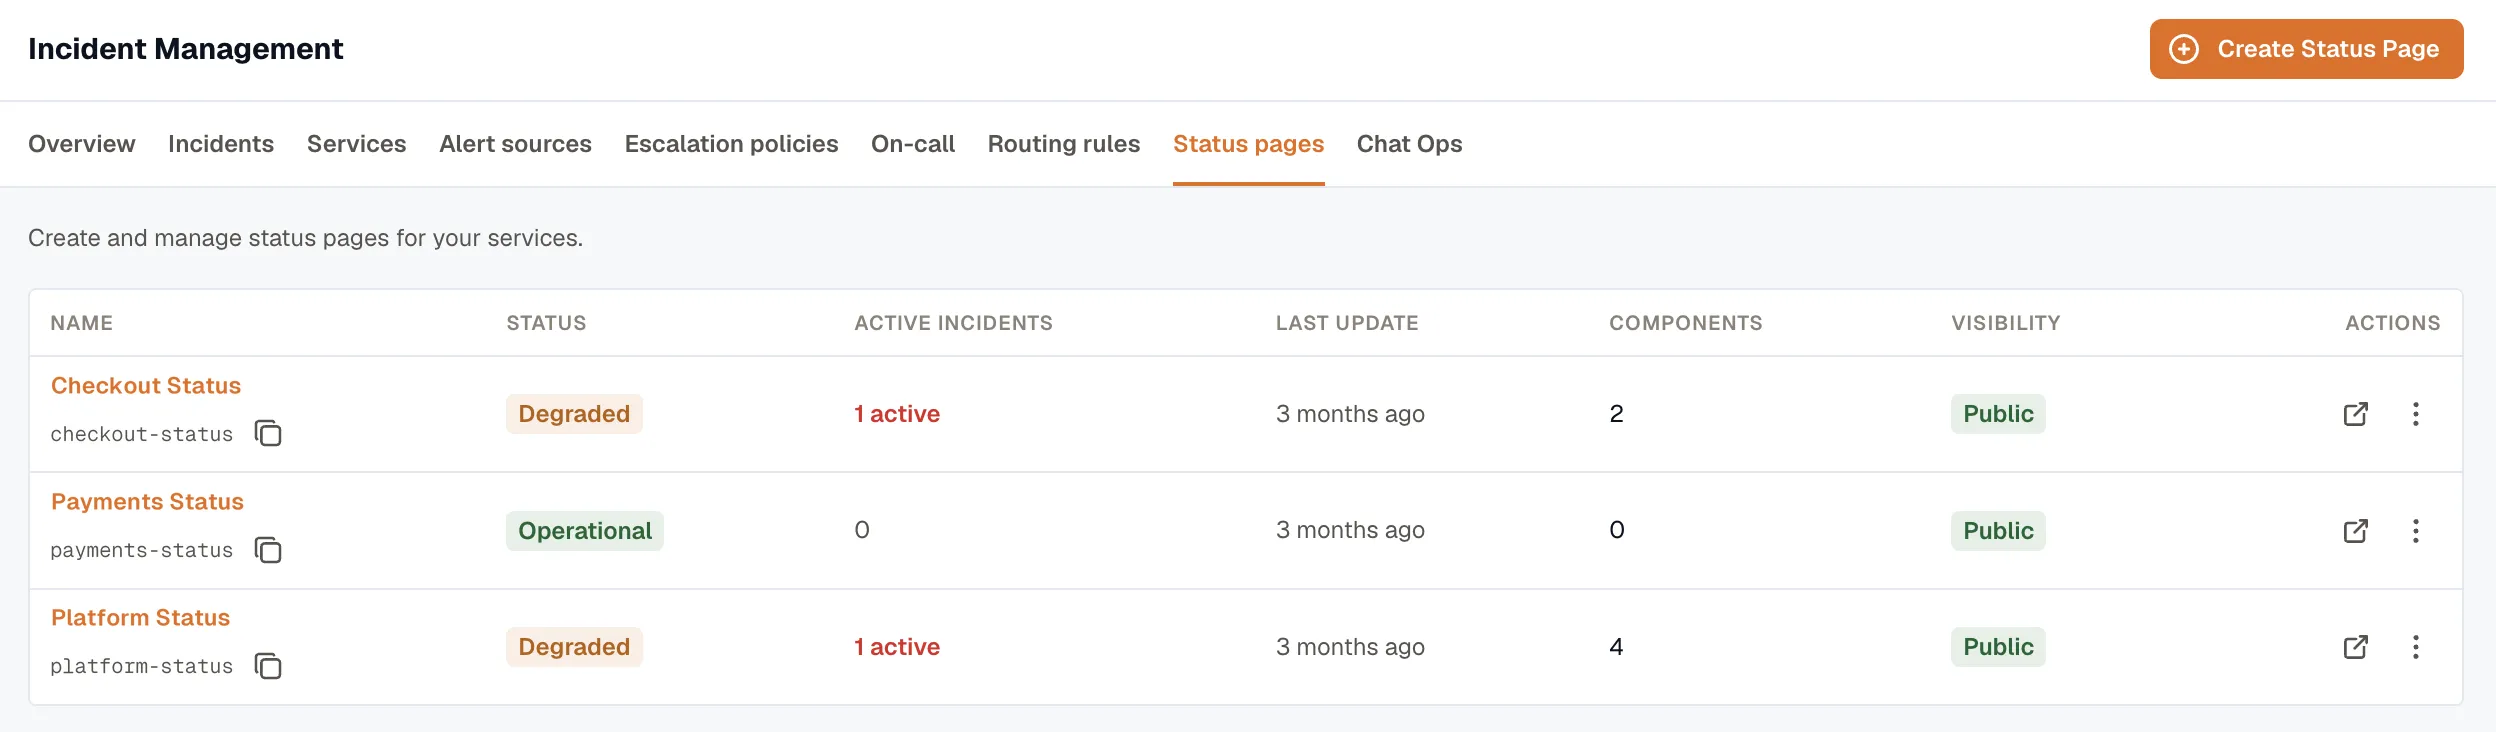The height and width of the screenshot is (732, 2496).
Task: Open the Checkout Status link
Action: (x=146, y=386)
